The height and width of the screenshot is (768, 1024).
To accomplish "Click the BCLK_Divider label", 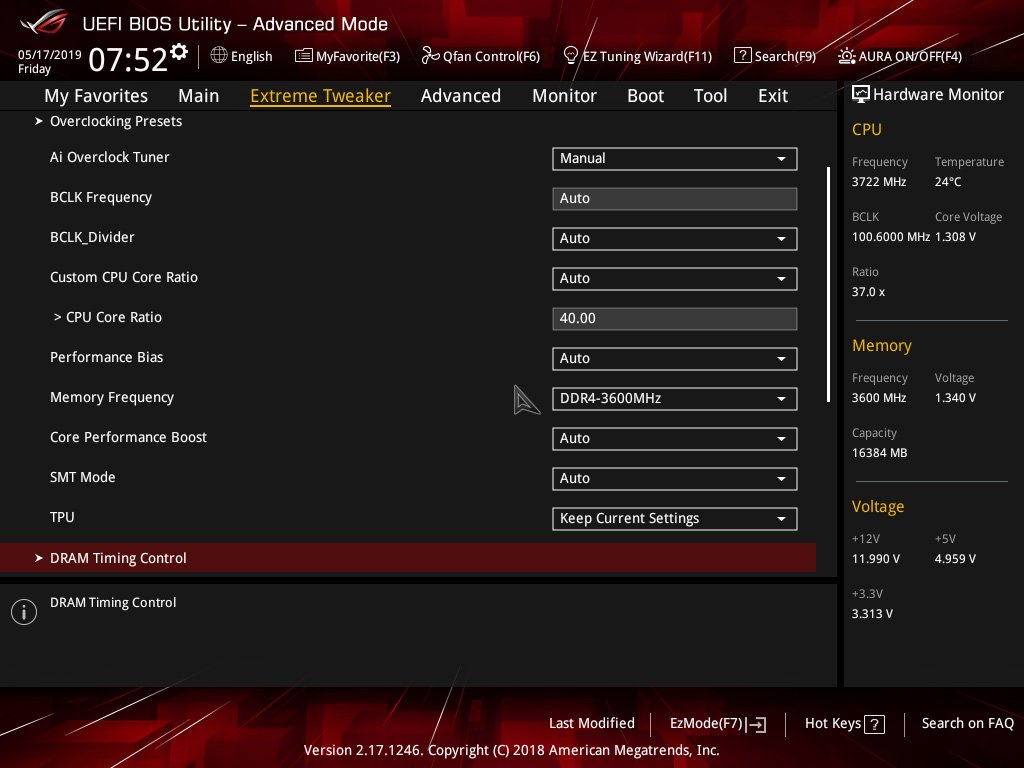I will [92, 237].
